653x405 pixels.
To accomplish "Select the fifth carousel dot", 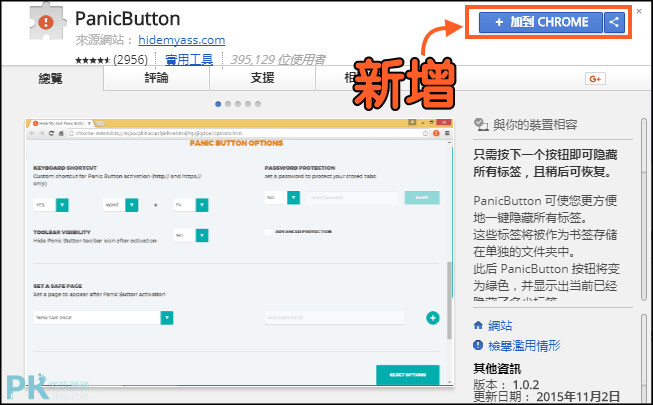I will pyautogui.click(x=258, y=104).
